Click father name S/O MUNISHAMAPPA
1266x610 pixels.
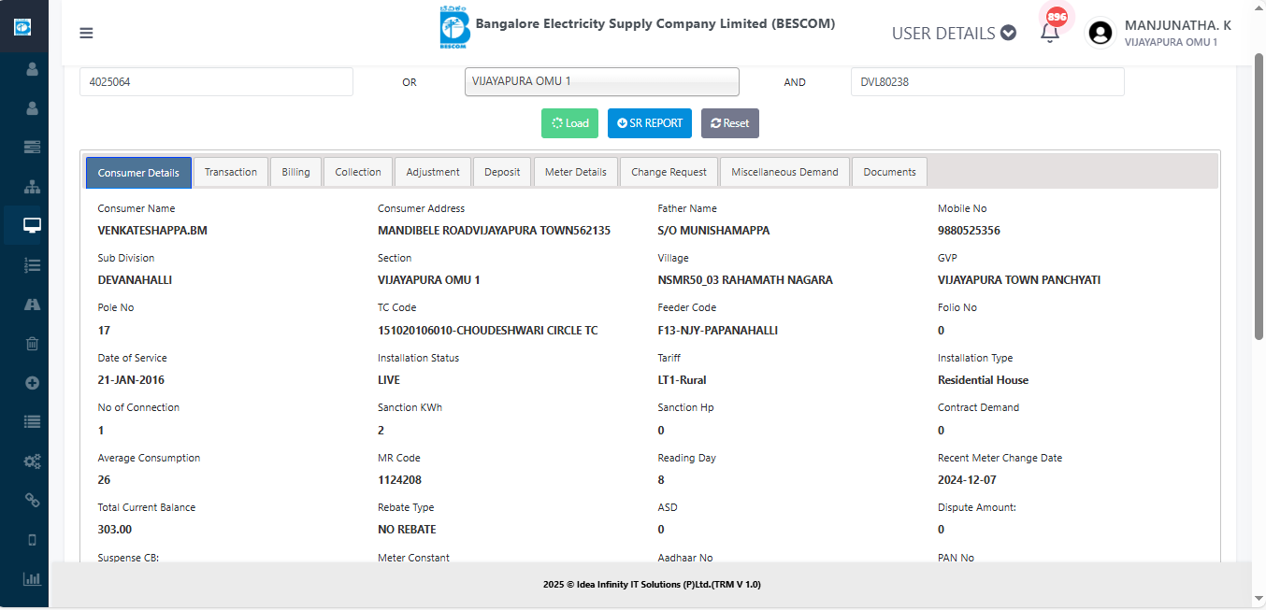[714, 230]
